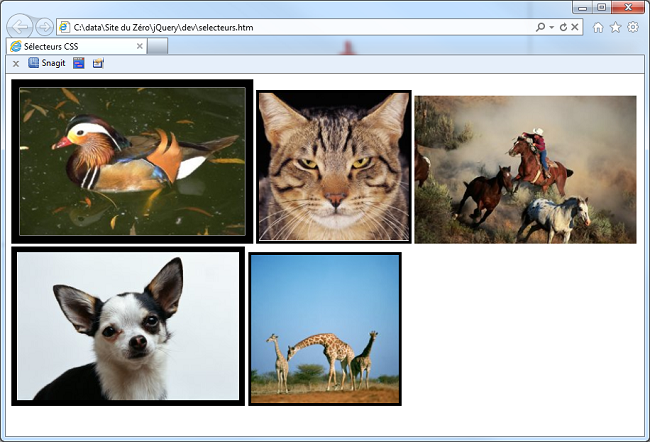Click the address bar showing selecteurs.htm

320,27
